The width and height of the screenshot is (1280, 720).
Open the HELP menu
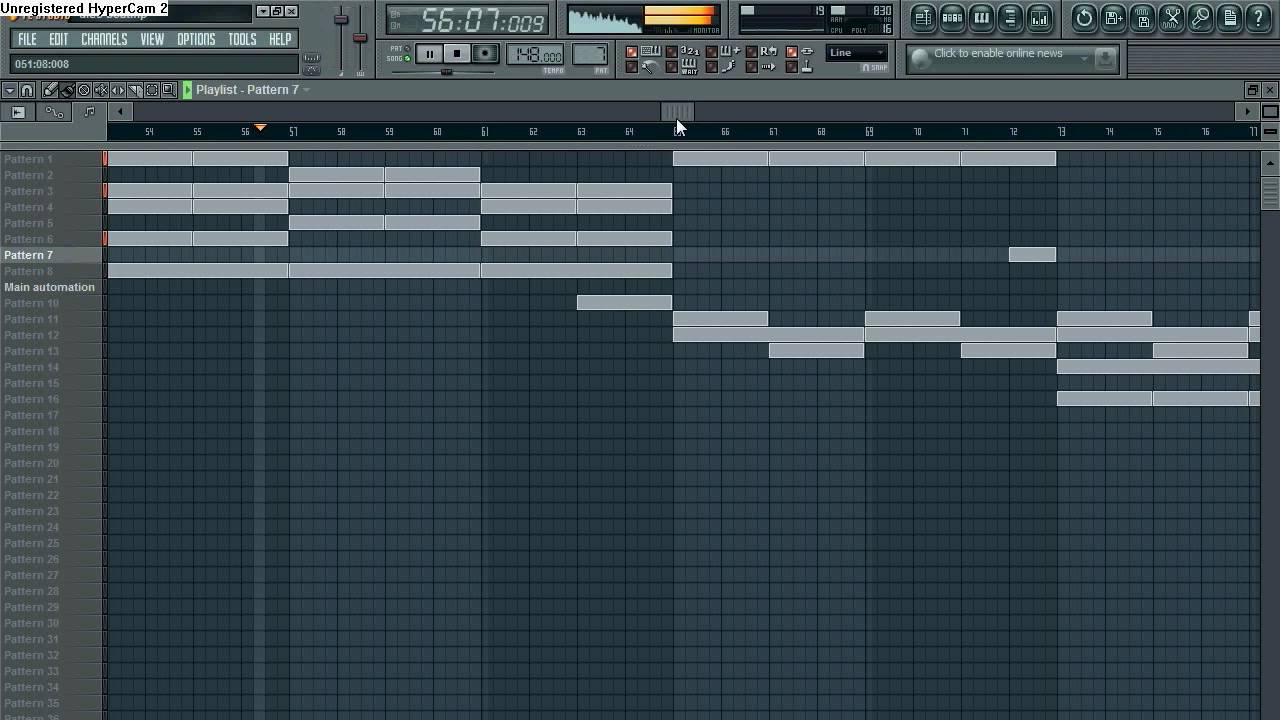point(280,39)
